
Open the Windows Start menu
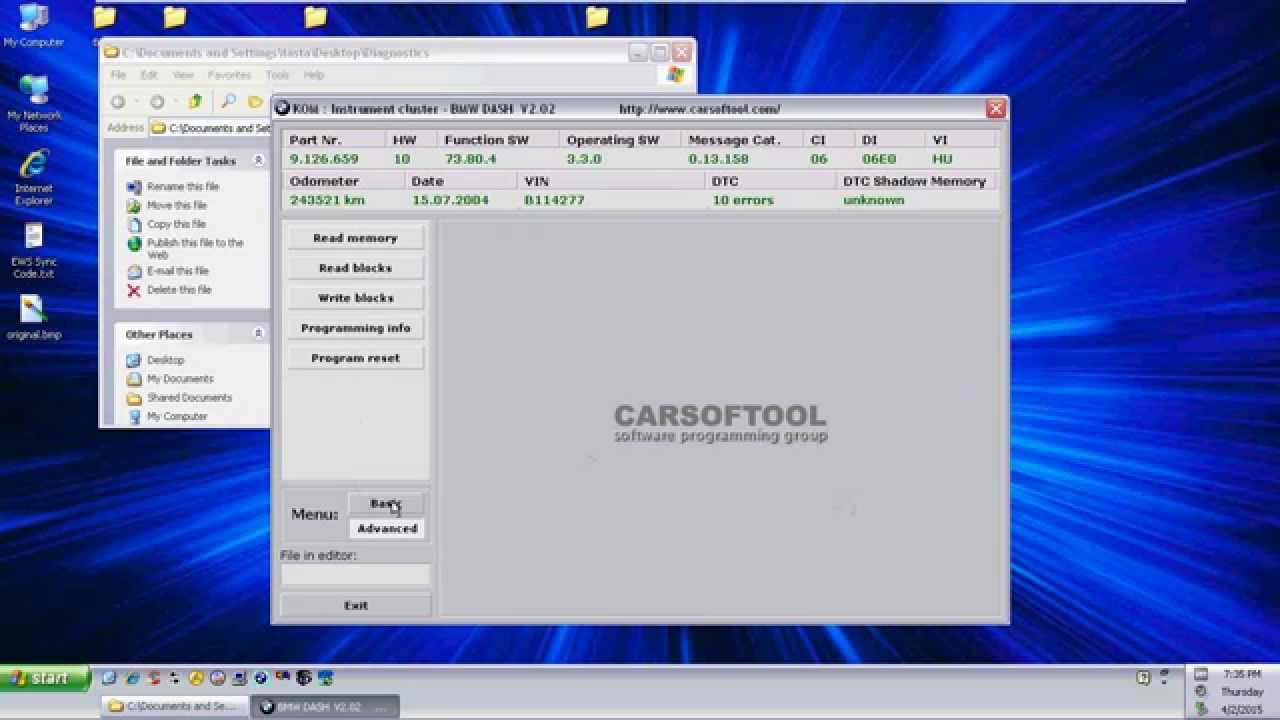(44, 678)
